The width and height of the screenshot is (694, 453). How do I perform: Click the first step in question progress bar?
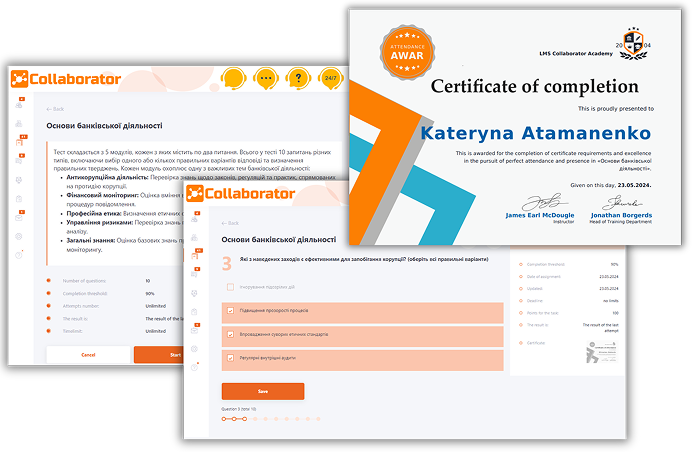click(224, 418)
